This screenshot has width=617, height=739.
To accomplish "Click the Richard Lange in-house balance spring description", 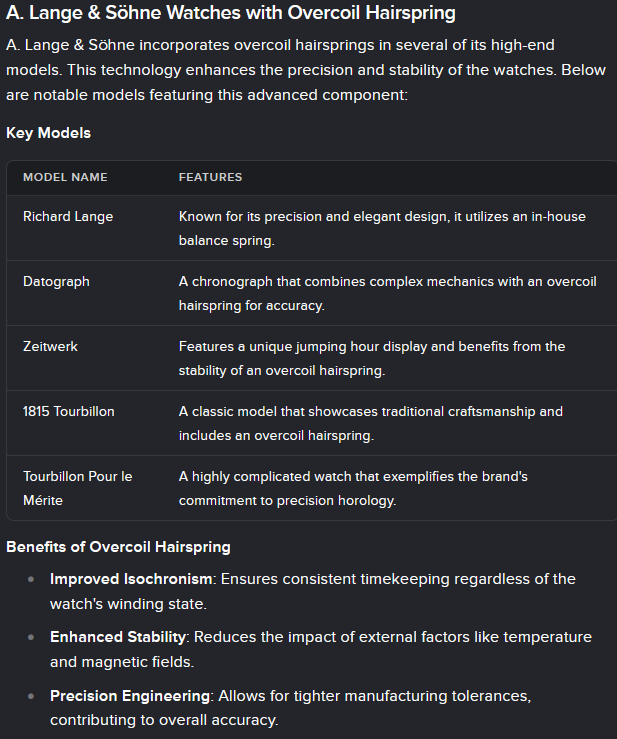I will [x=382, y=229].
